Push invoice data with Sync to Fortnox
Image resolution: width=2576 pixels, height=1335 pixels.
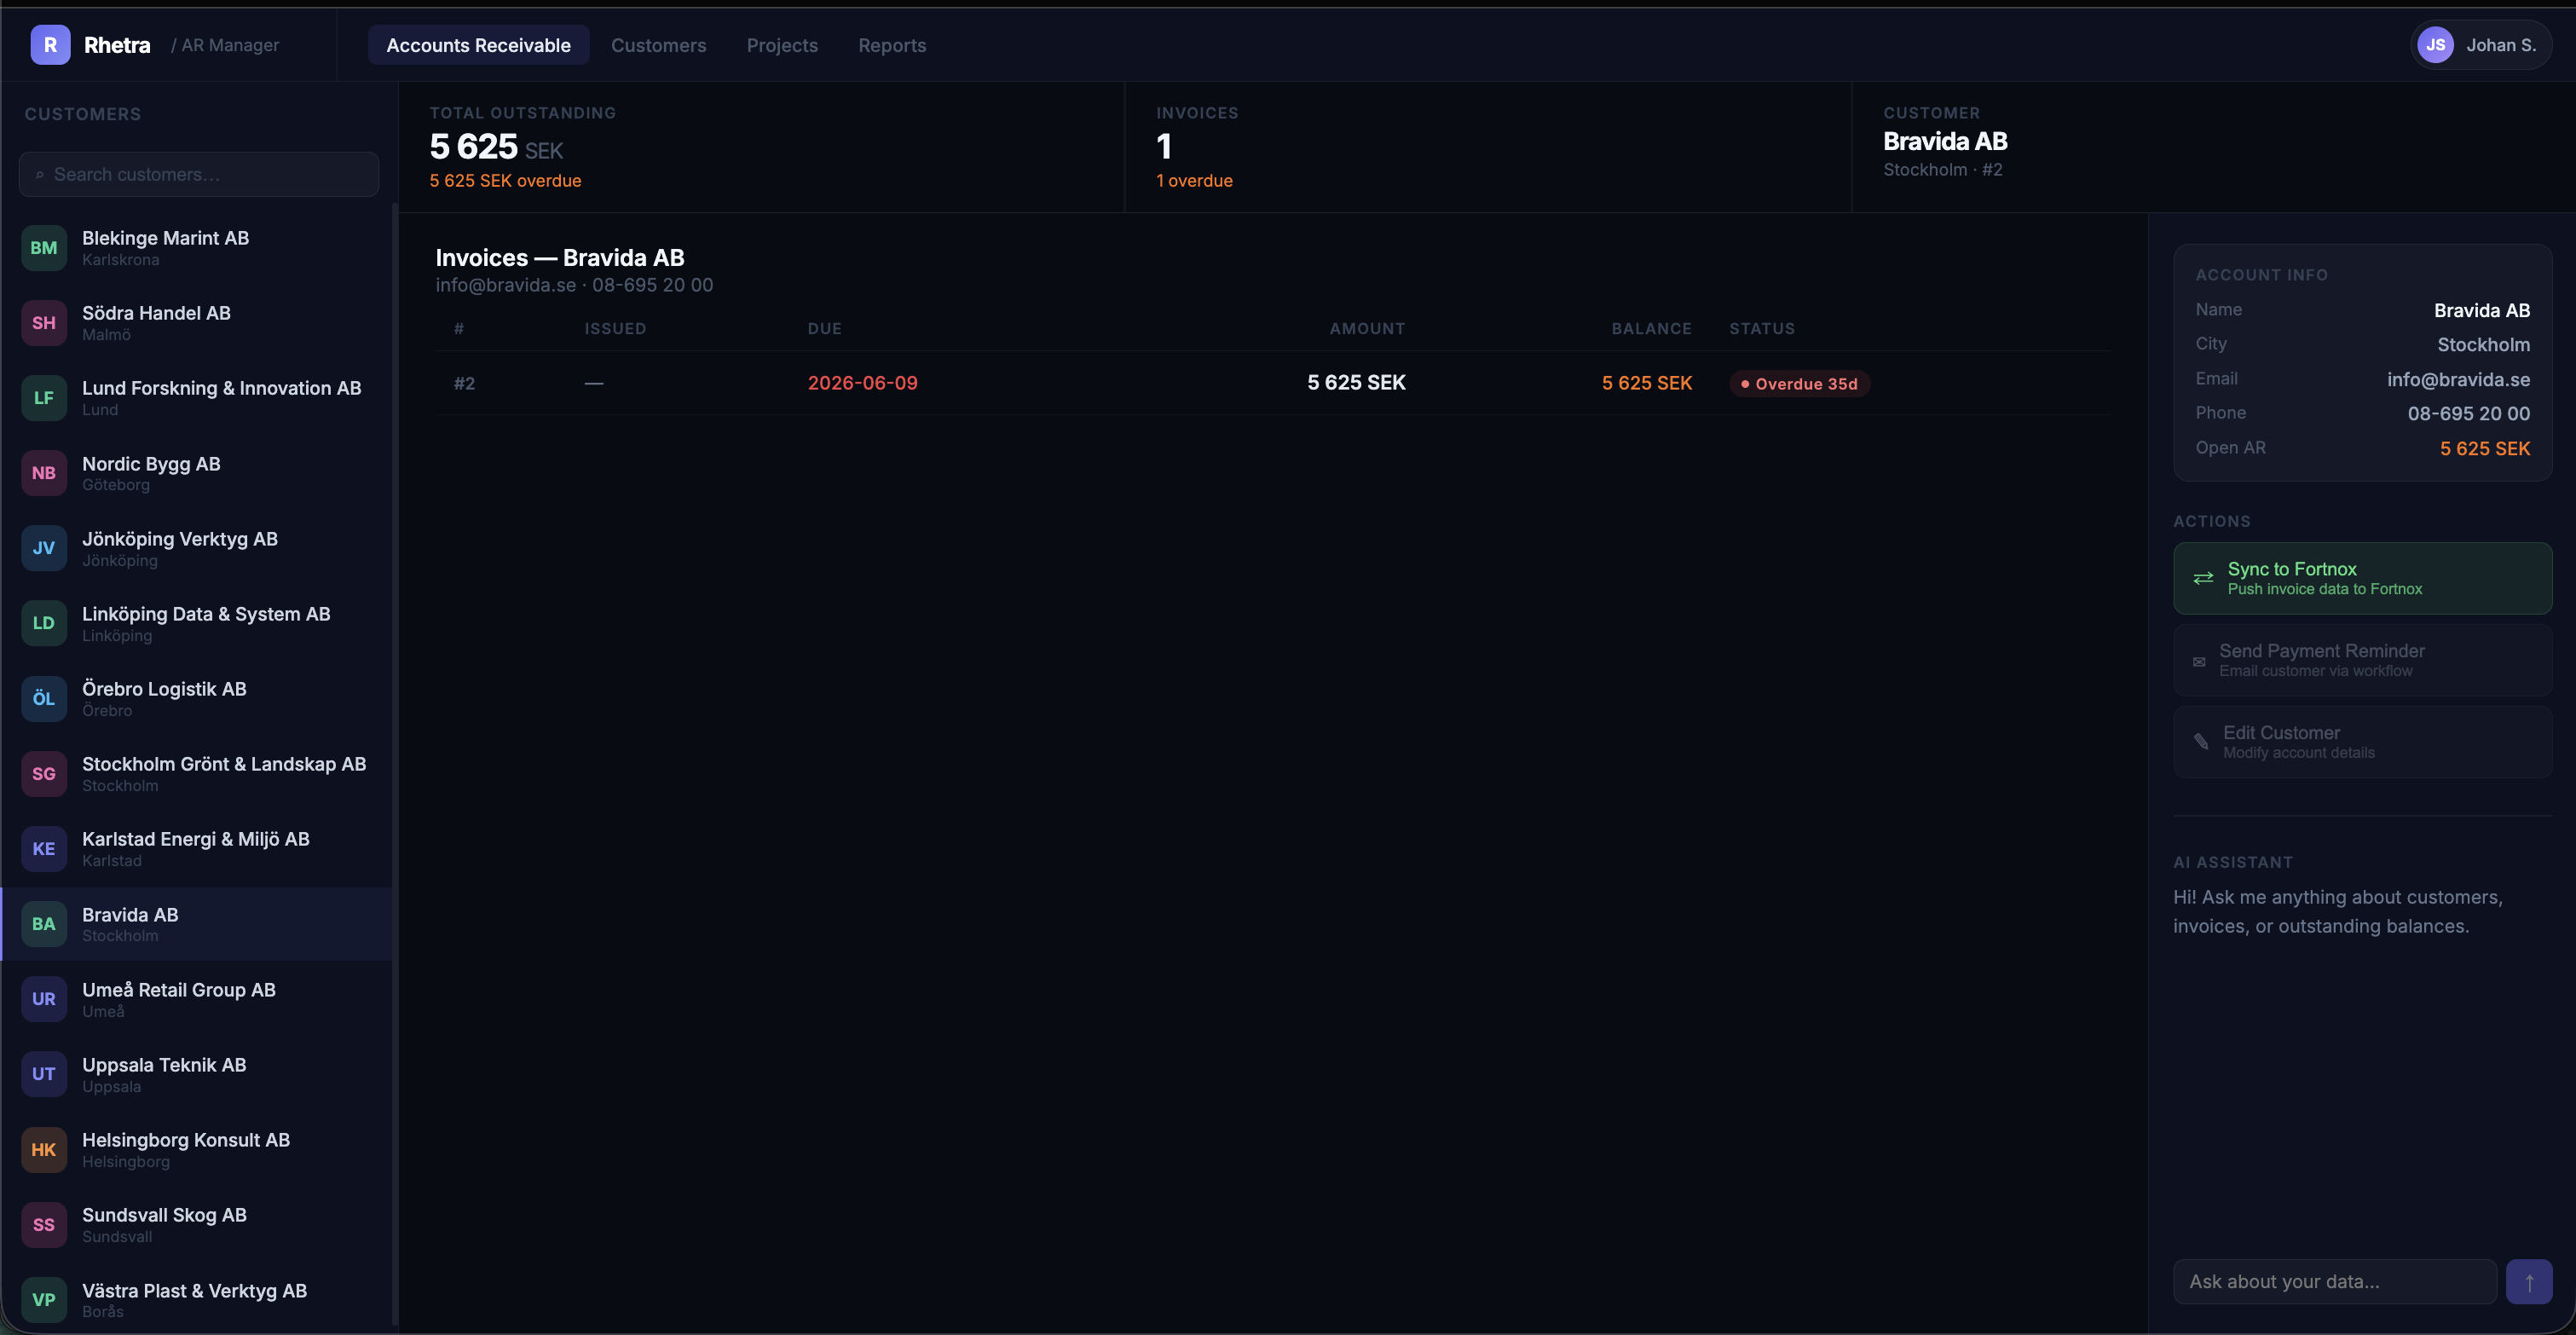click(2362, 578)
